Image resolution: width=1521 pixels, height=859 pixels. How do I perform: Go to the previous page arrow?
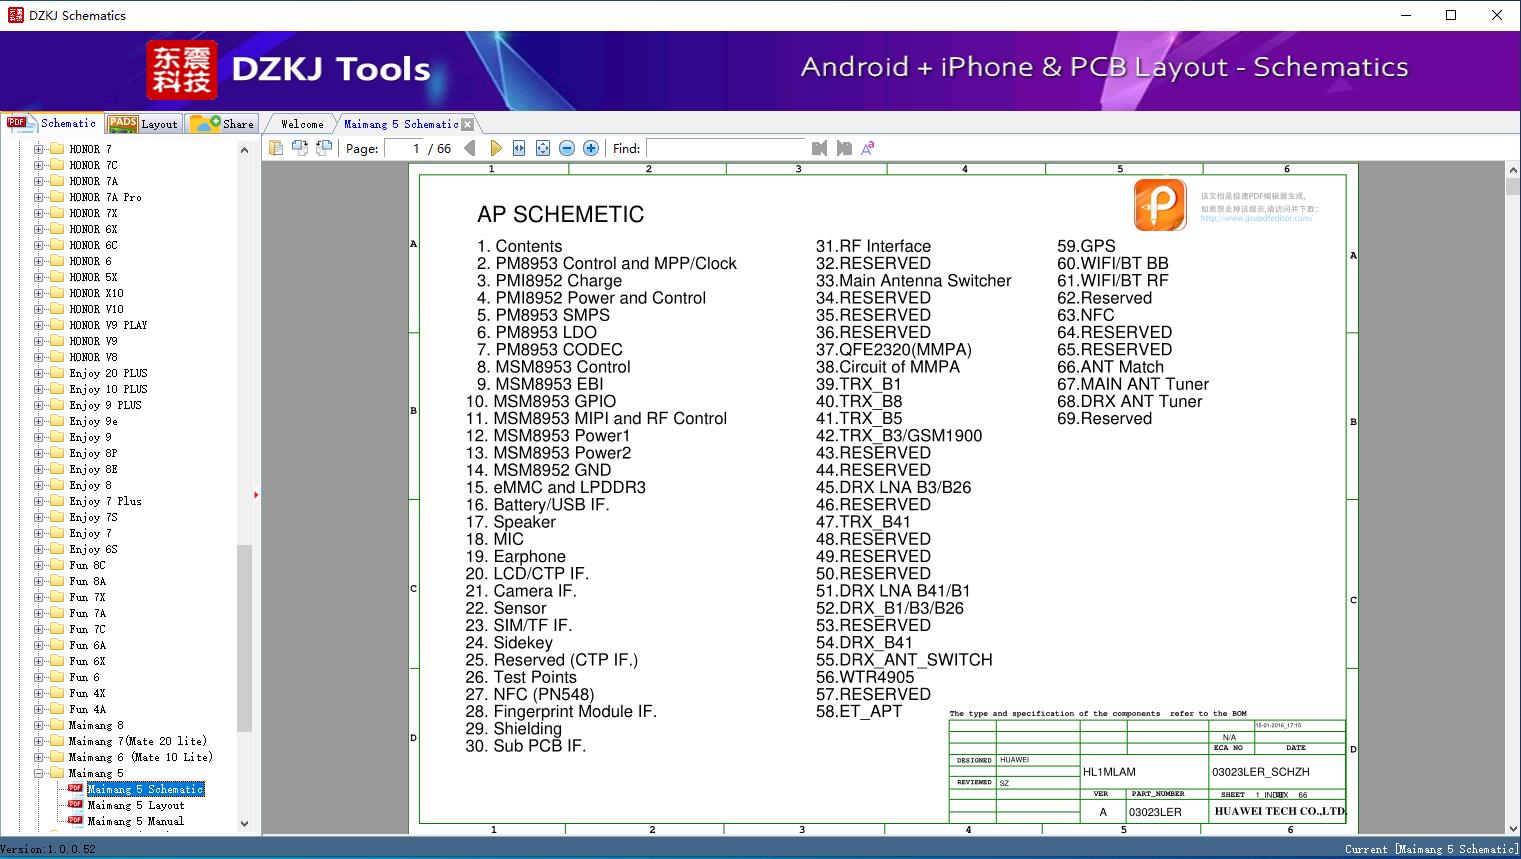click(x=470, y=148)
